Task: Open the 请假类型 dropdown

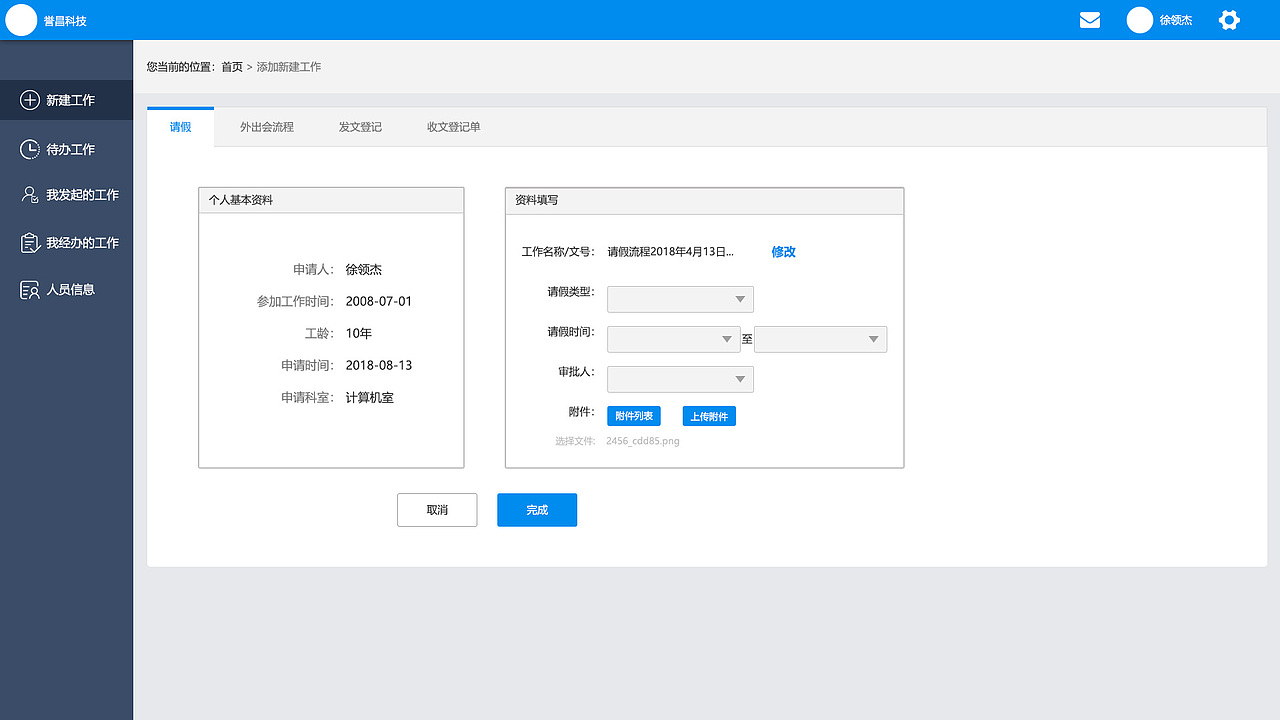Action: point(680,299)
